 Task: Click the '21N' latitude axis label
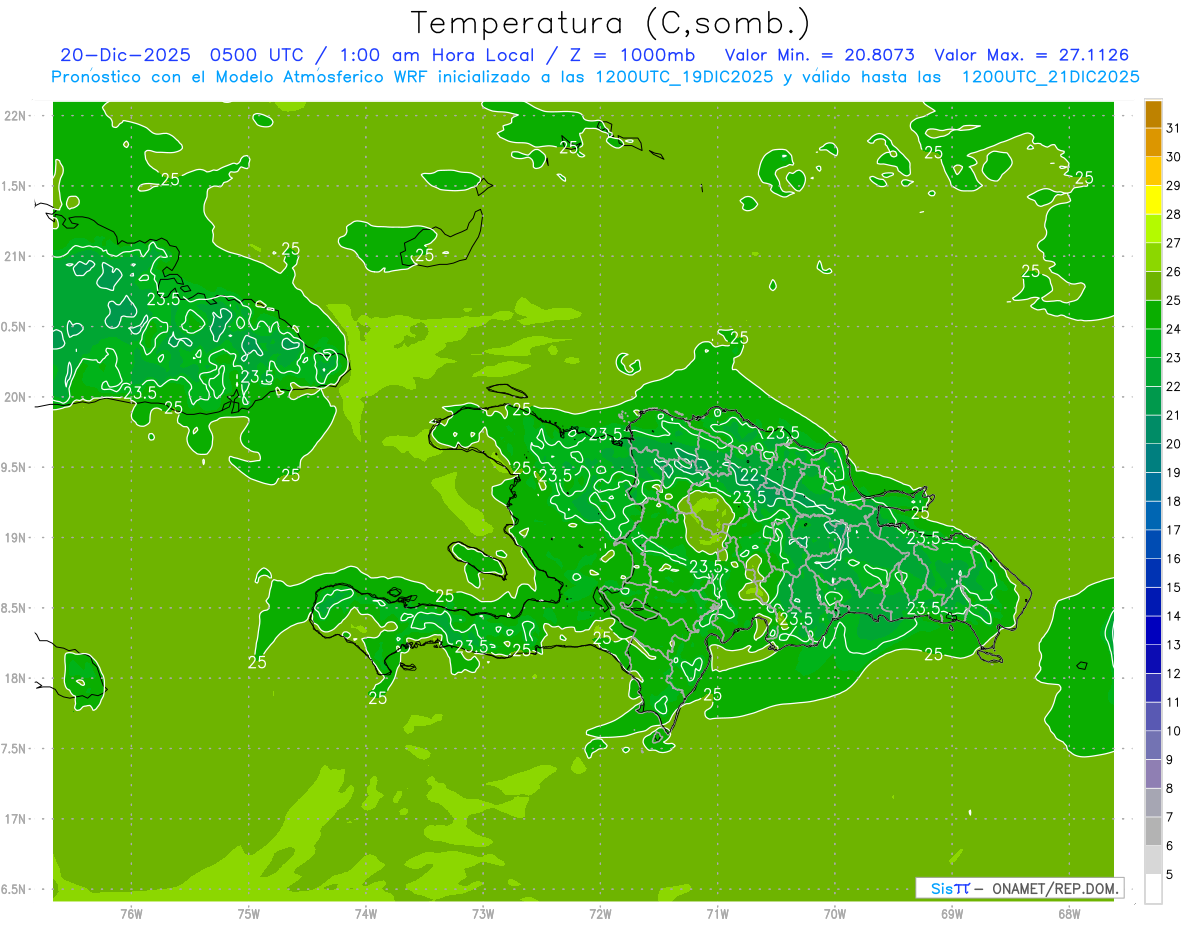pos(16,257)
